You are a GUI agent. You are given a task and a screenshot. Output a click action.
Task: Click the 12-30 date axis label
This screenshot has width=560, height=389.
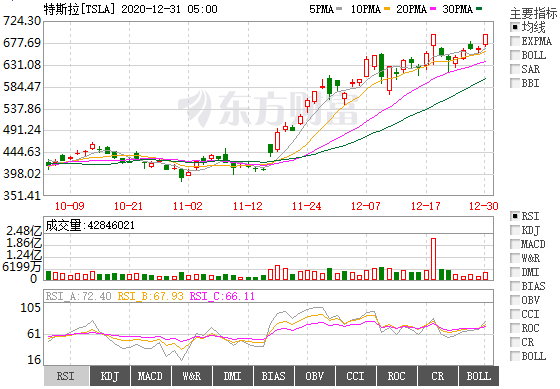[x=484, y=206]
